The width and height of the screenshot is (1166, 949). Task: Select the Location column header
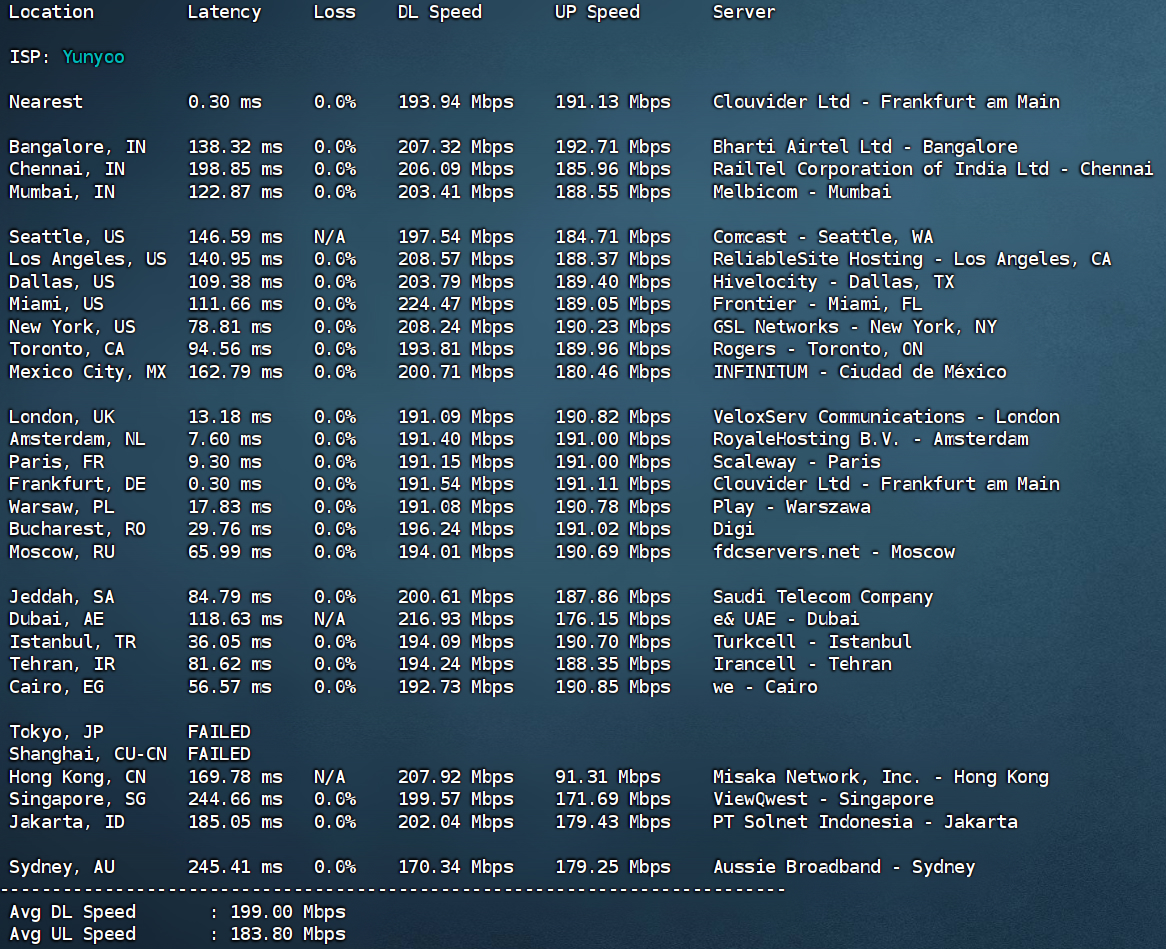click(51, 12)
